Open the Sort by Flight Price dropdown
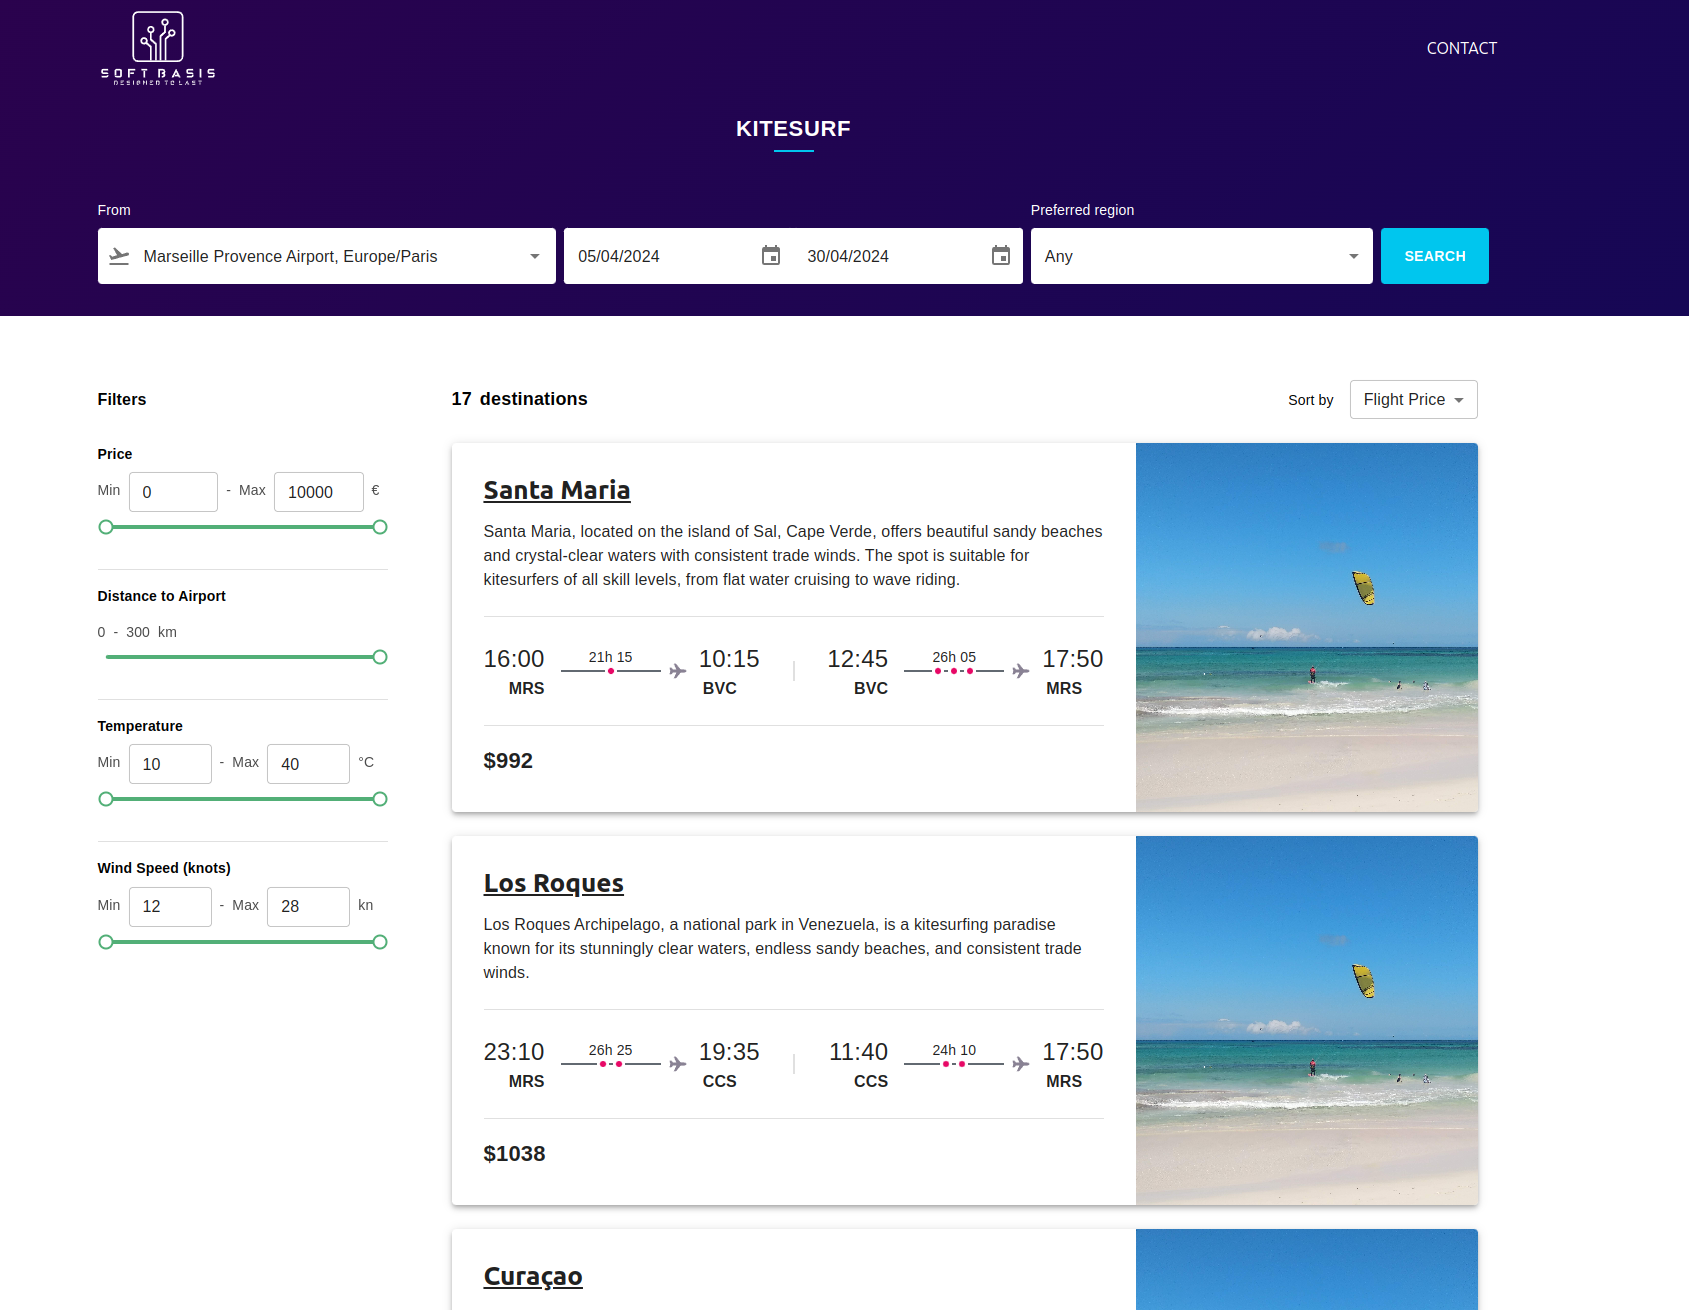1689x1310 pixels. tap(1412, 400)
